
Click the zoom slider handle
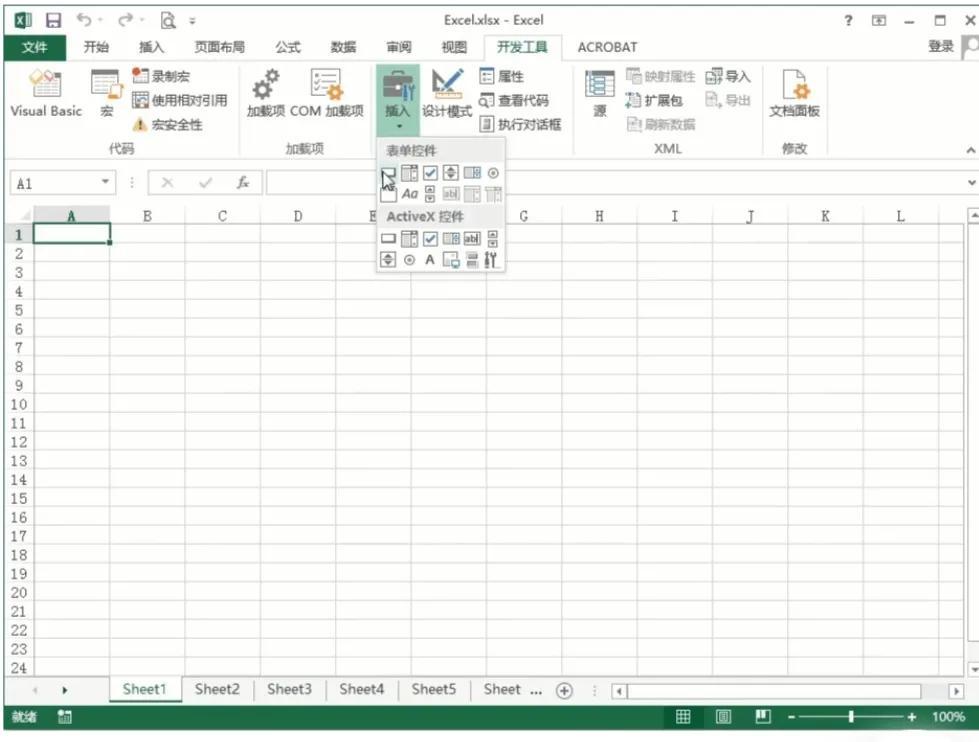pos(851,716)
